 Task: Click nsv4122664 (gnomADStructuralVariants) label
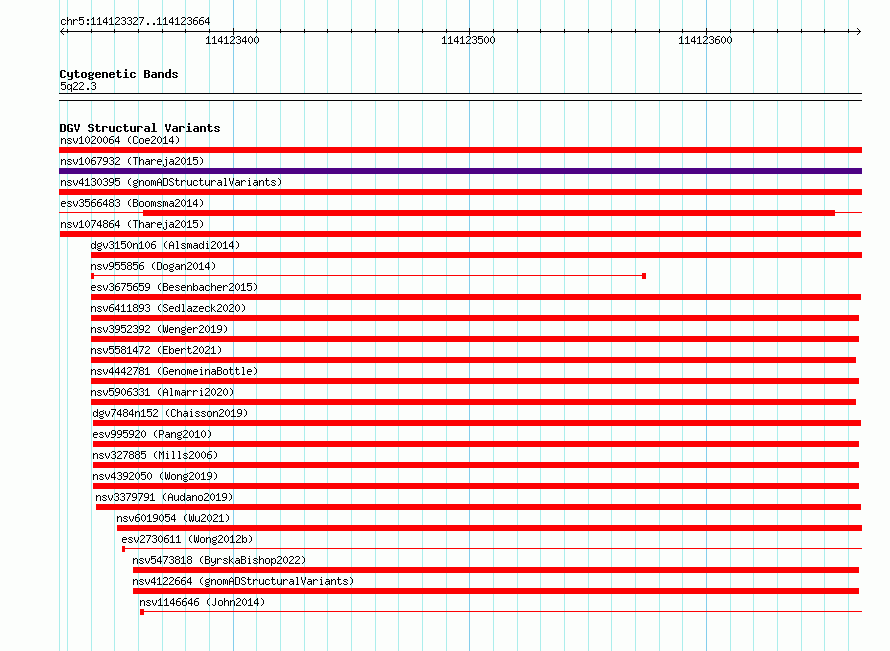[x=243, y=581]
